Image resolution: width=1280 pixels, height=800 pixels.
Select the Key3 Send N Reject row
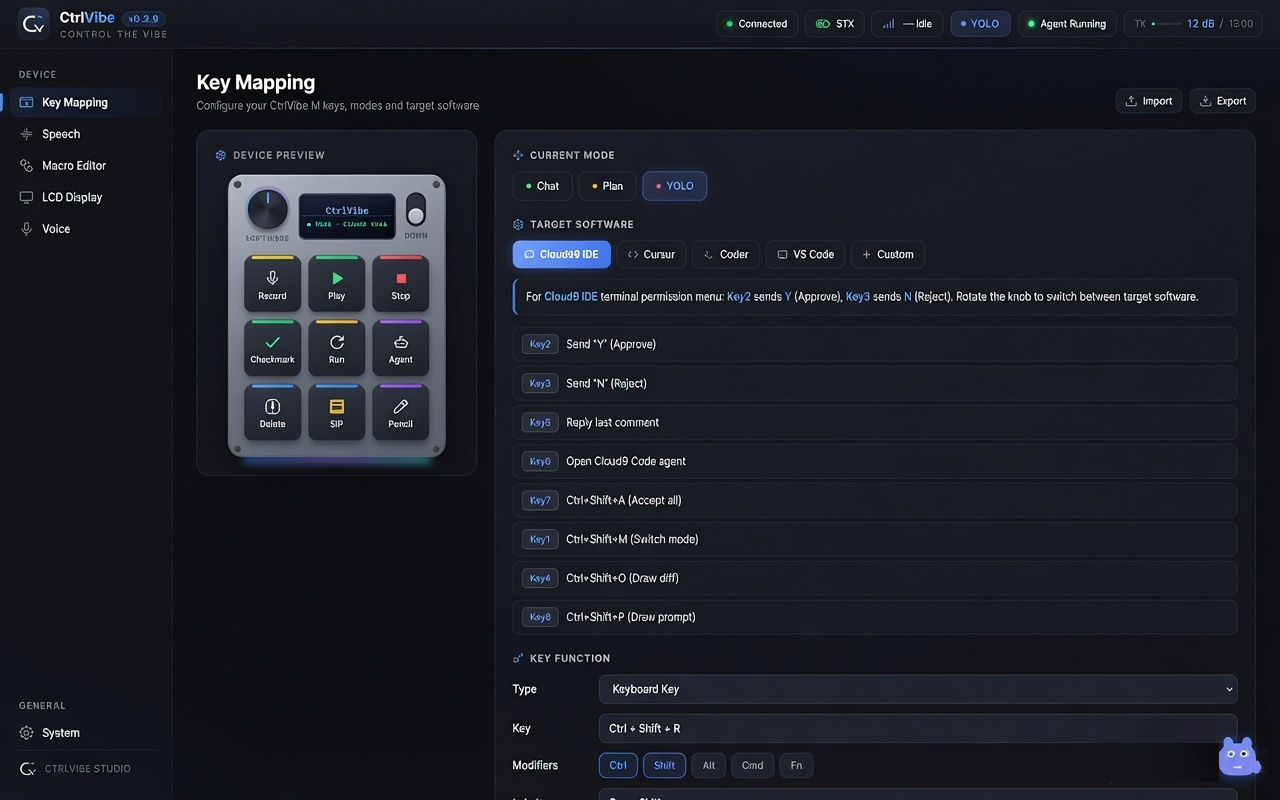875,383
